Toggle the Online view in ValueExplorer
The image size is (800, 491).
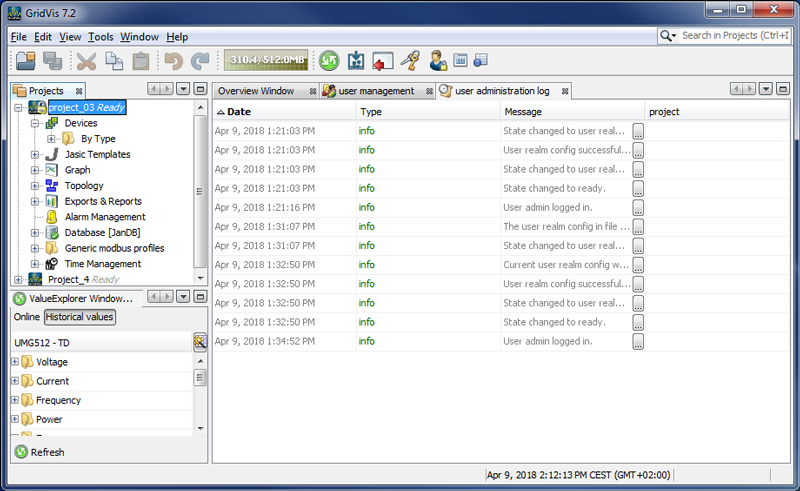pos(26,317)
